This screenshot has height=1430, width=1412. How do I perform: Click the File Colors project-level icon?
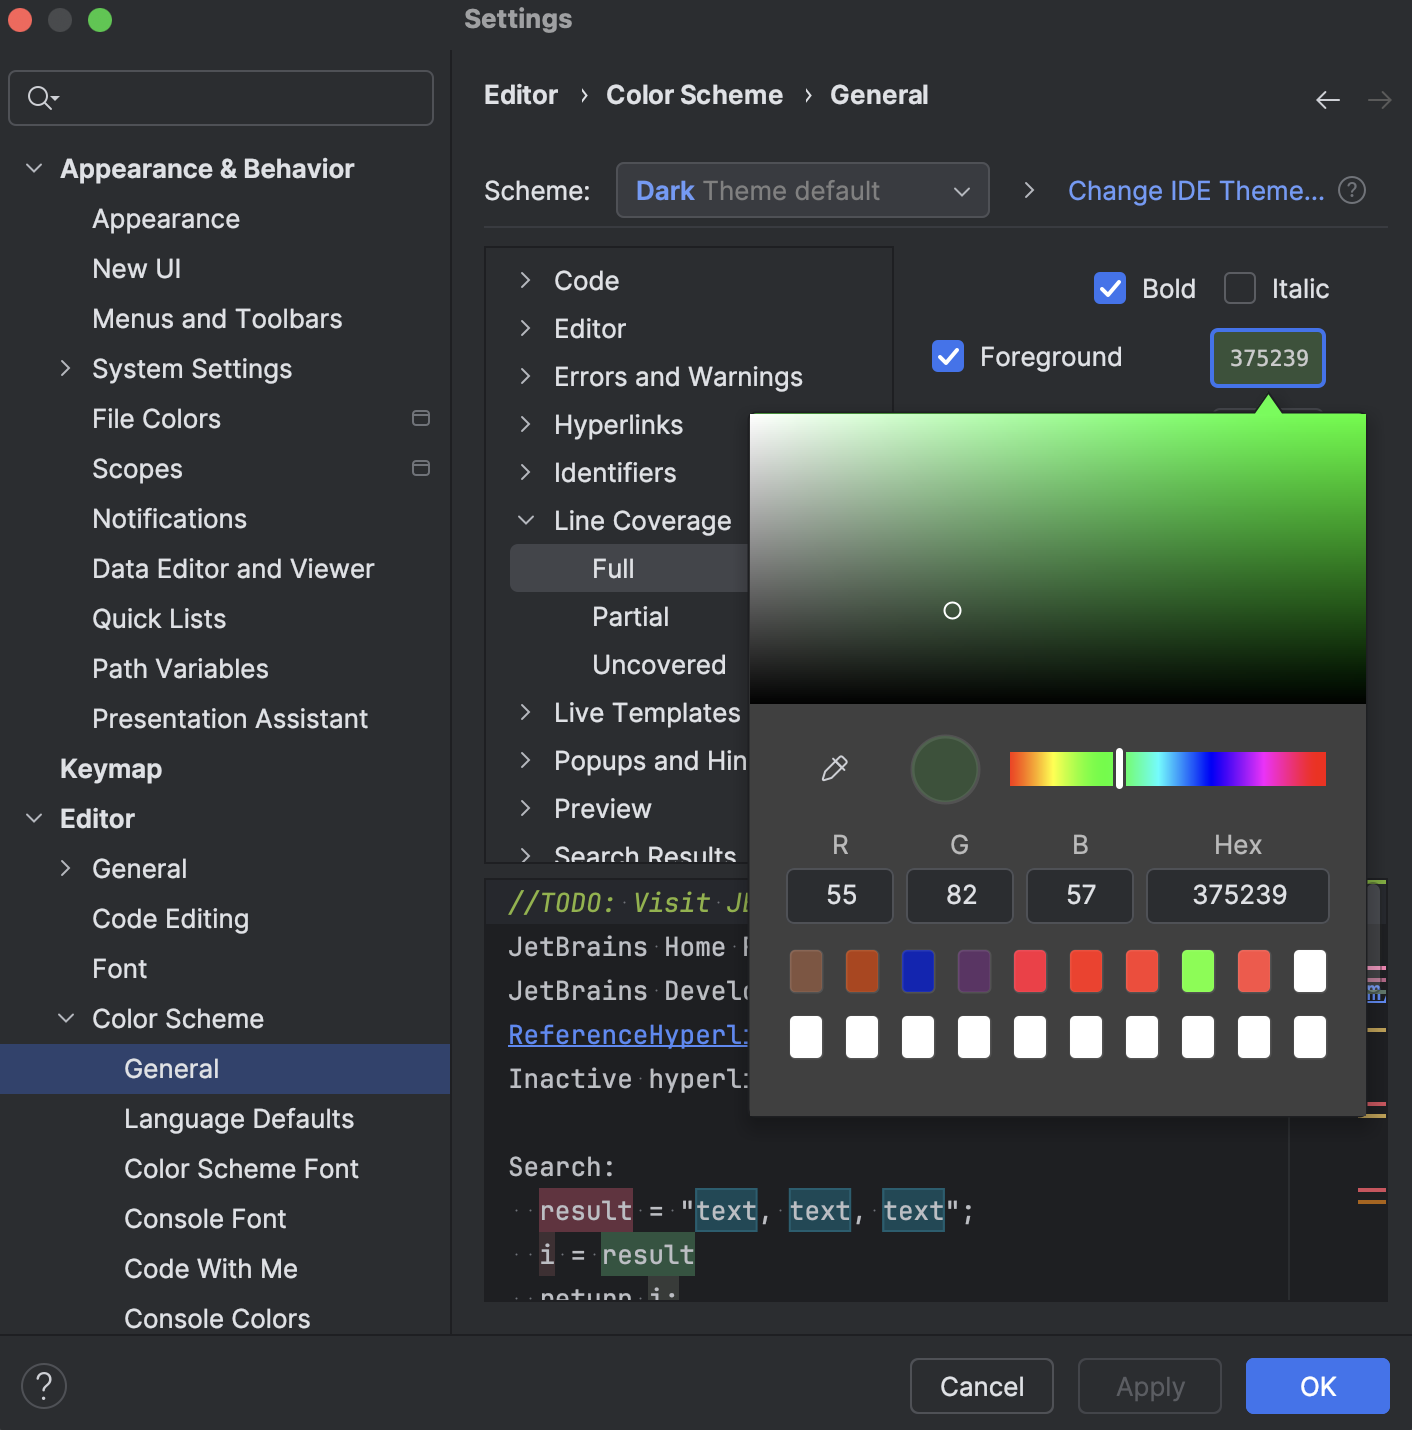[x=421, y=418]
